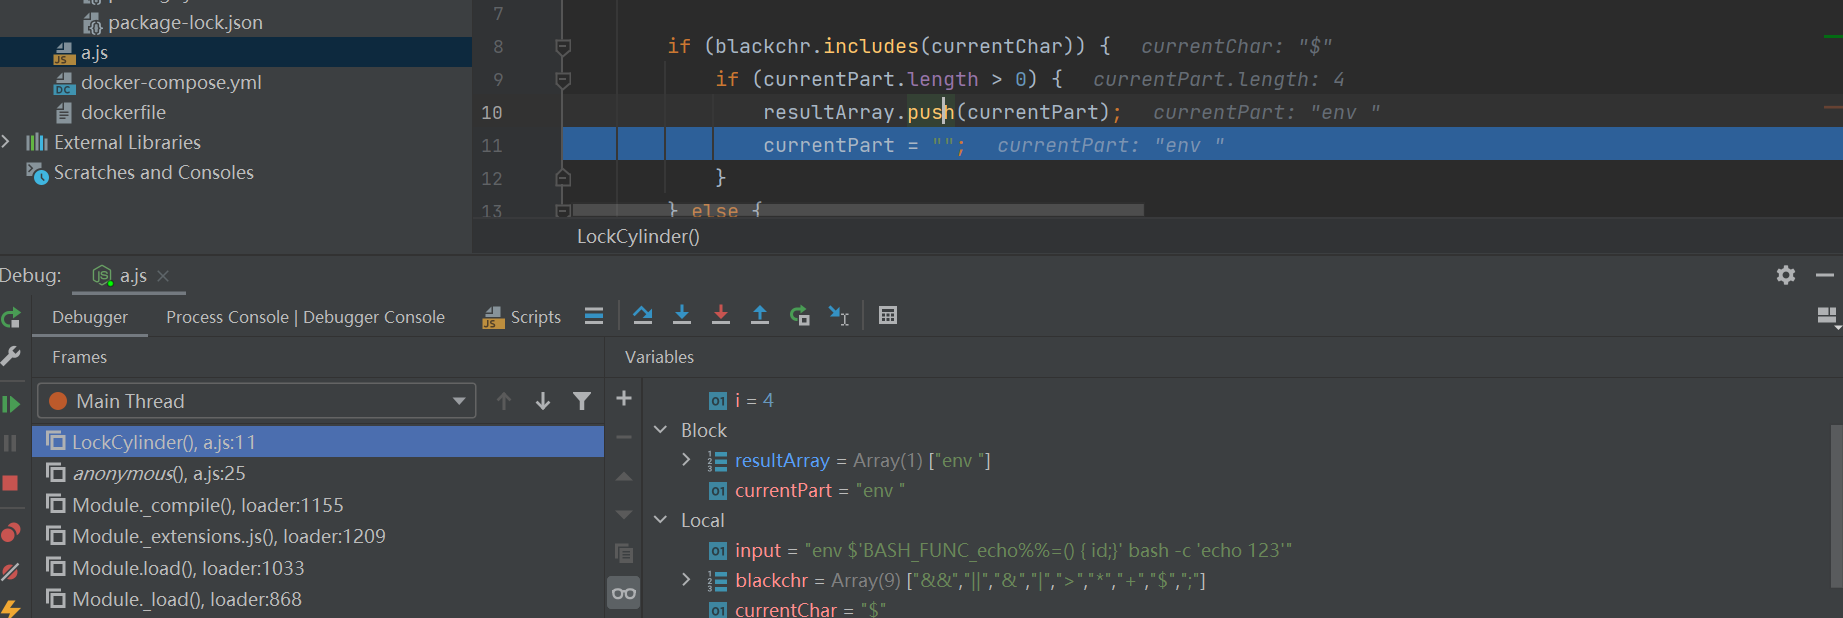Image resolution: width=1843 pixels, height=618 pixels.
Task: Click the Rerun a.js debug icon
Action: pos(11,318)
